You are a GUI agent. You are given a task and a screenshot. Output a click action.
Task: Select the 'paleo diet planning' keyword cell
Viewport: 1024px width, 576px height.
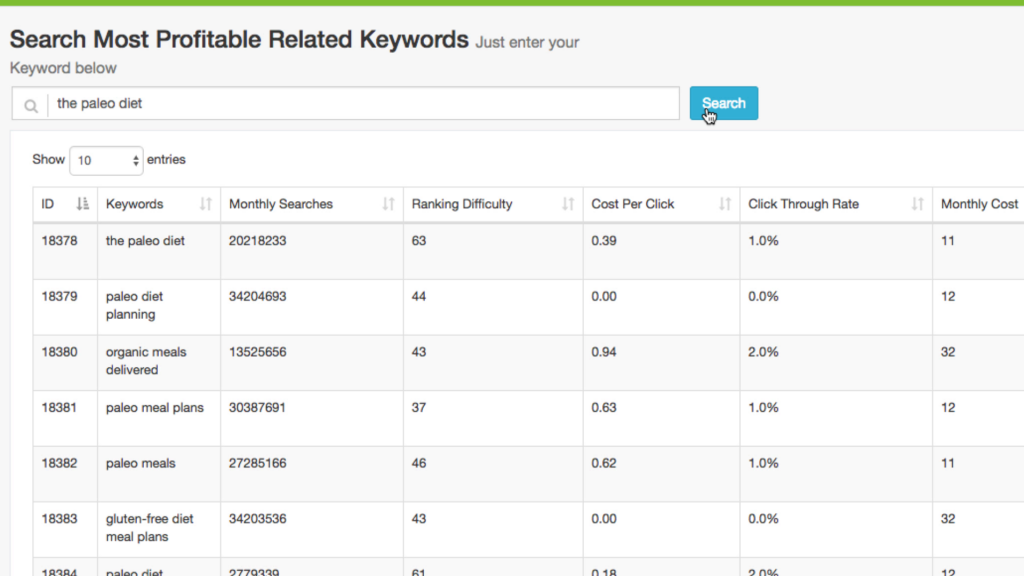[134, 306]
